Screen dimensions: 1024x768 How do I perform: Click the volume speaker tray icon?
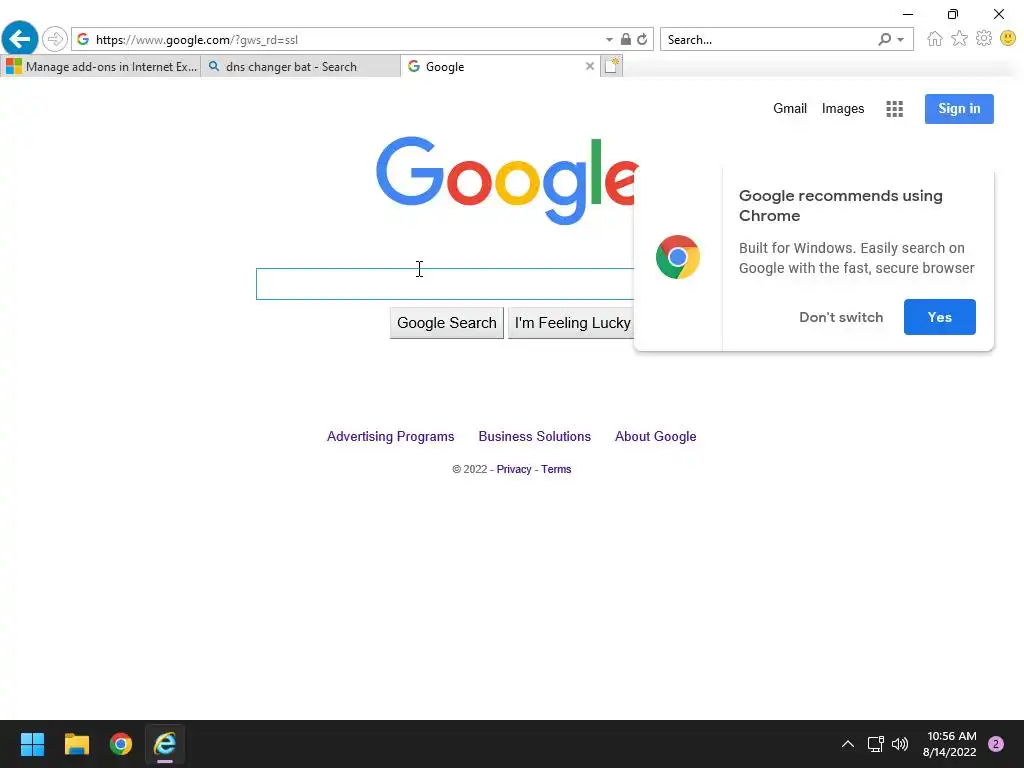coord(900,744)
